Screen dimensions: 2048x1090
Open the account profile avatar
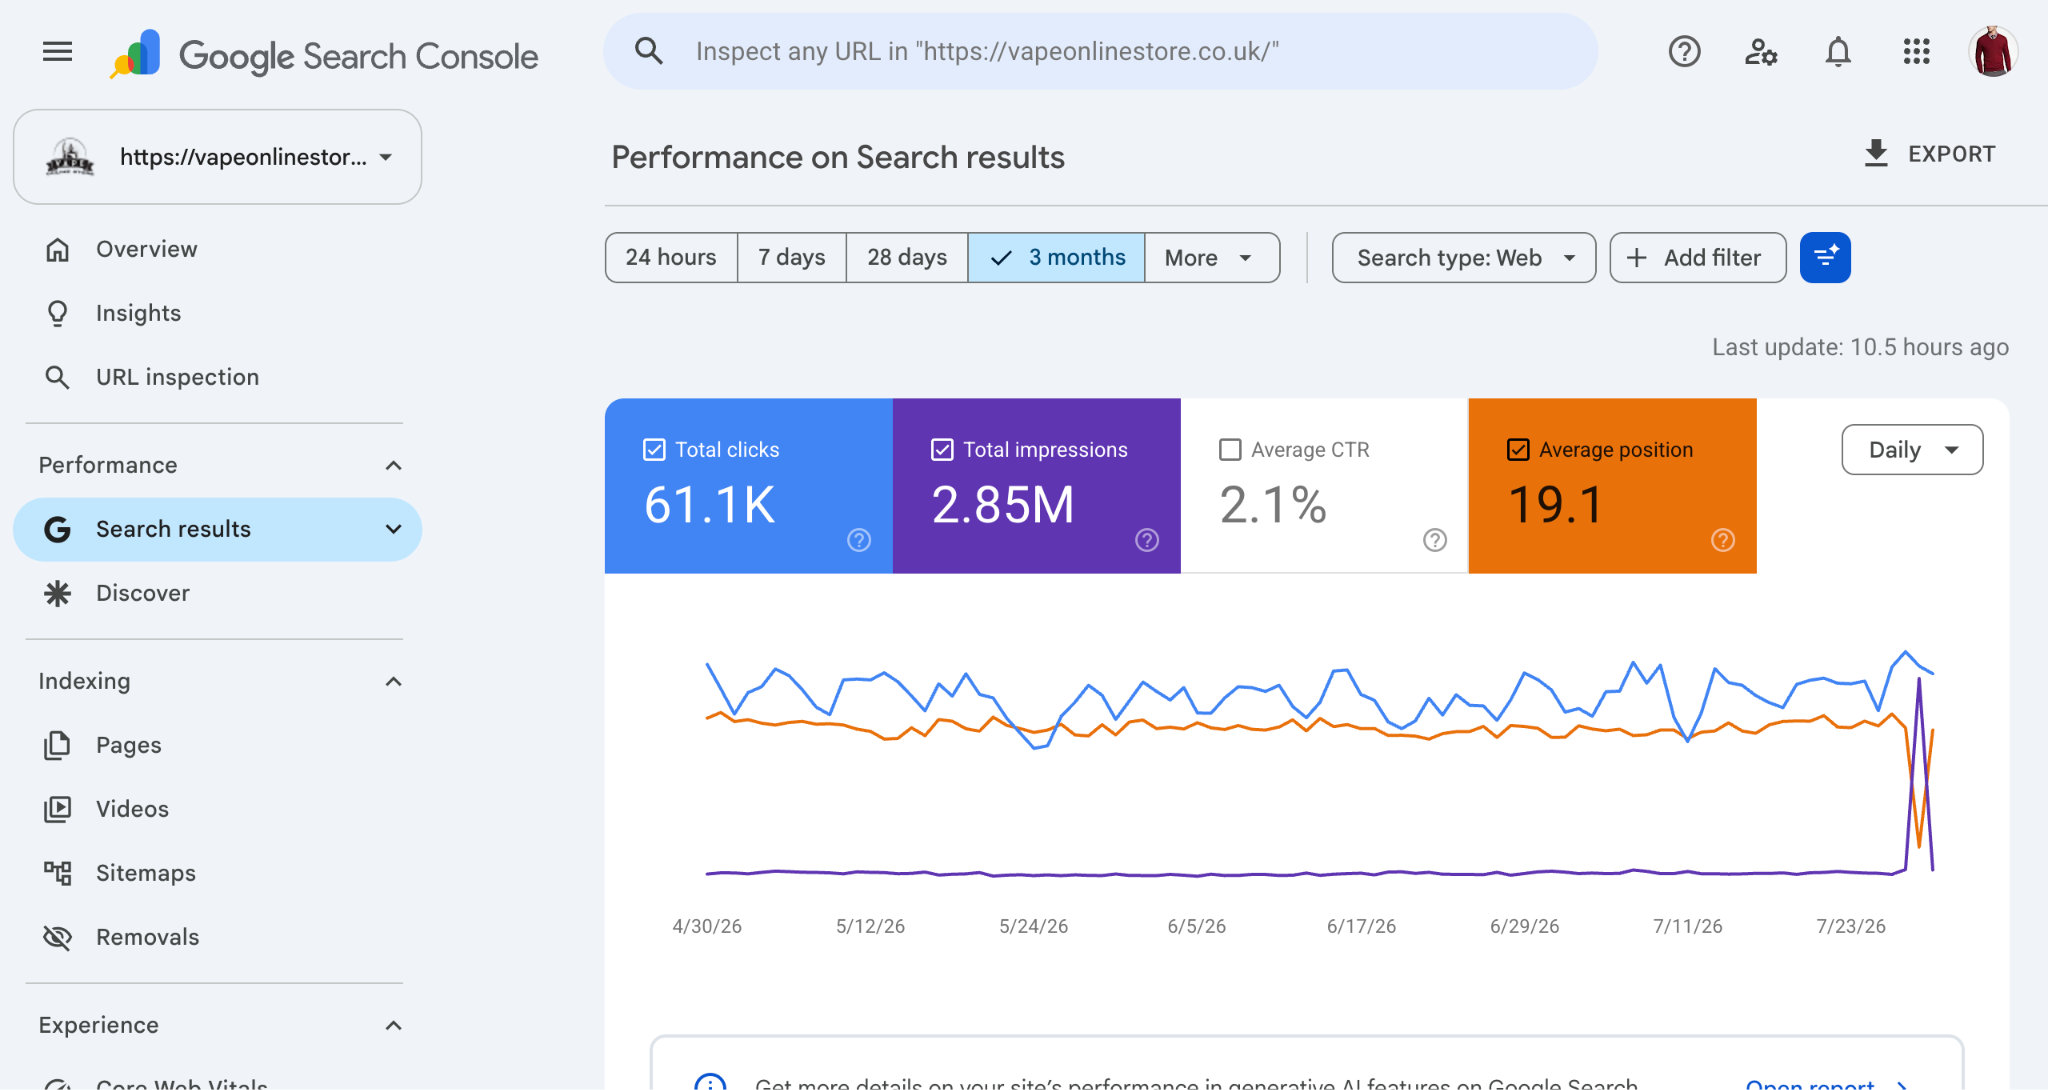1993,51
